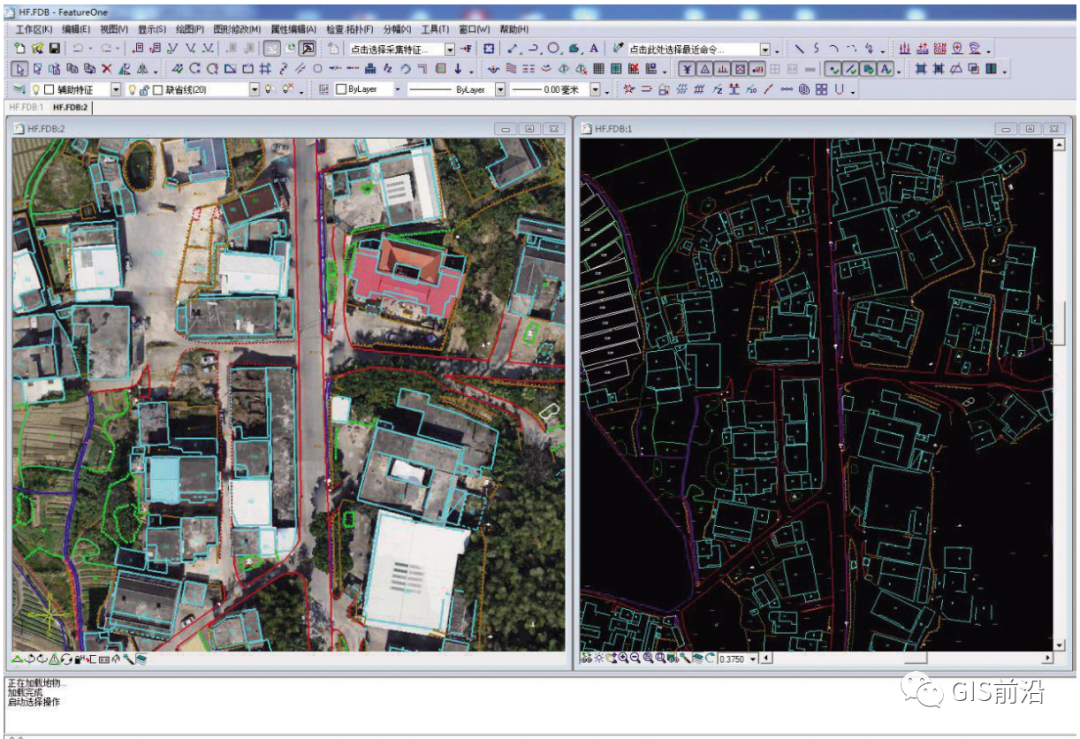The height and width of the screenshot is (739, 1080).
Task: Click zoom-out magnifier in HF.FDB:1 window toolbar
Action: (634, 658)
